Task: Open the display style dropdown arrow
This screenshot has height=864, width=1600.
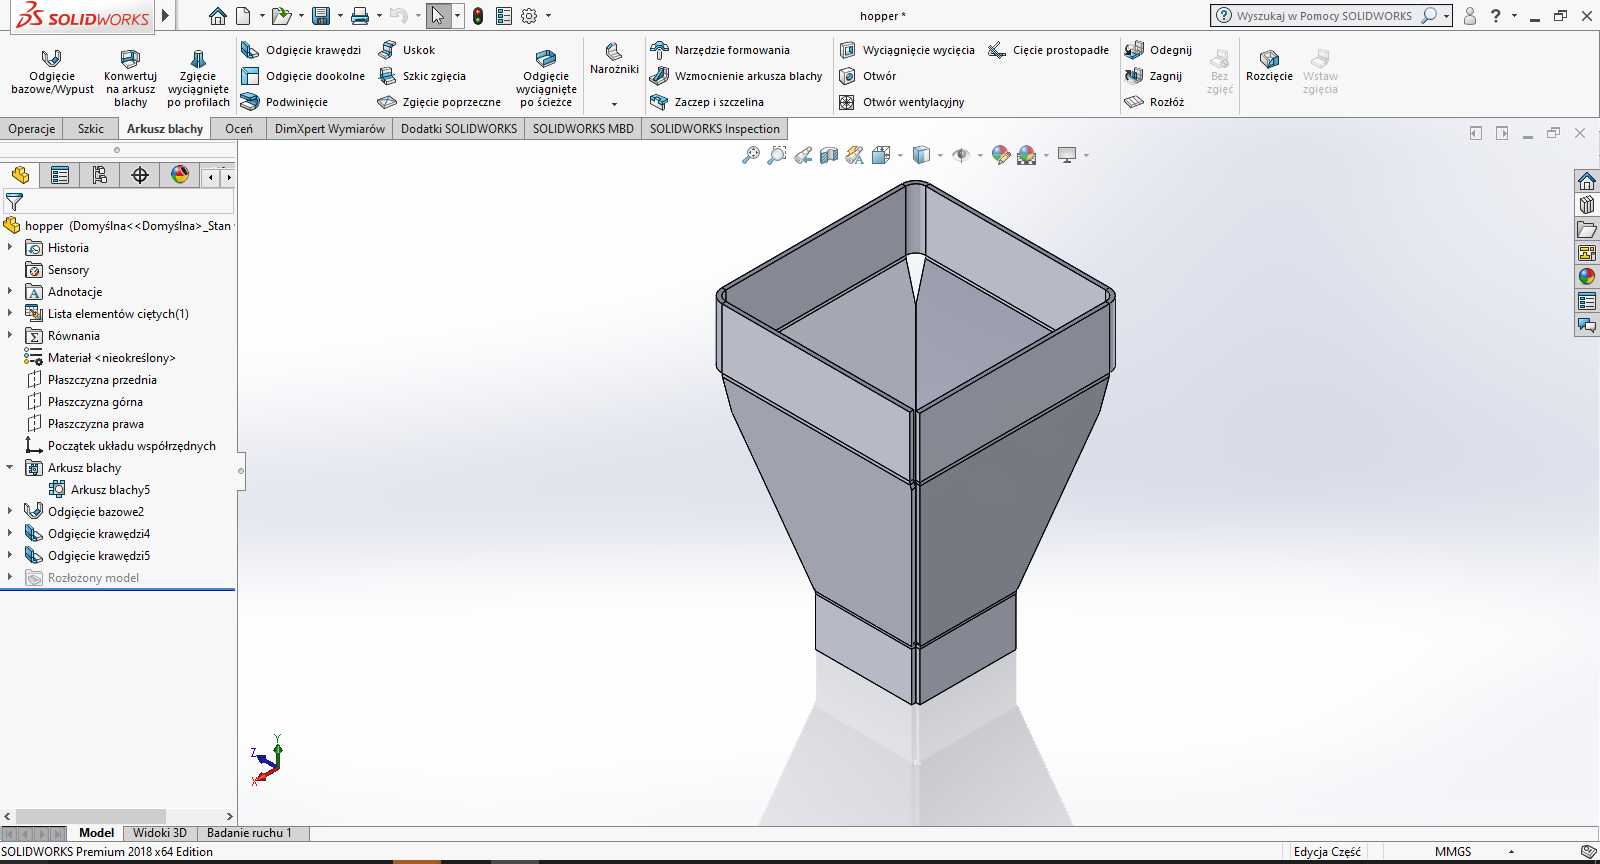Action: coord(940,156)
